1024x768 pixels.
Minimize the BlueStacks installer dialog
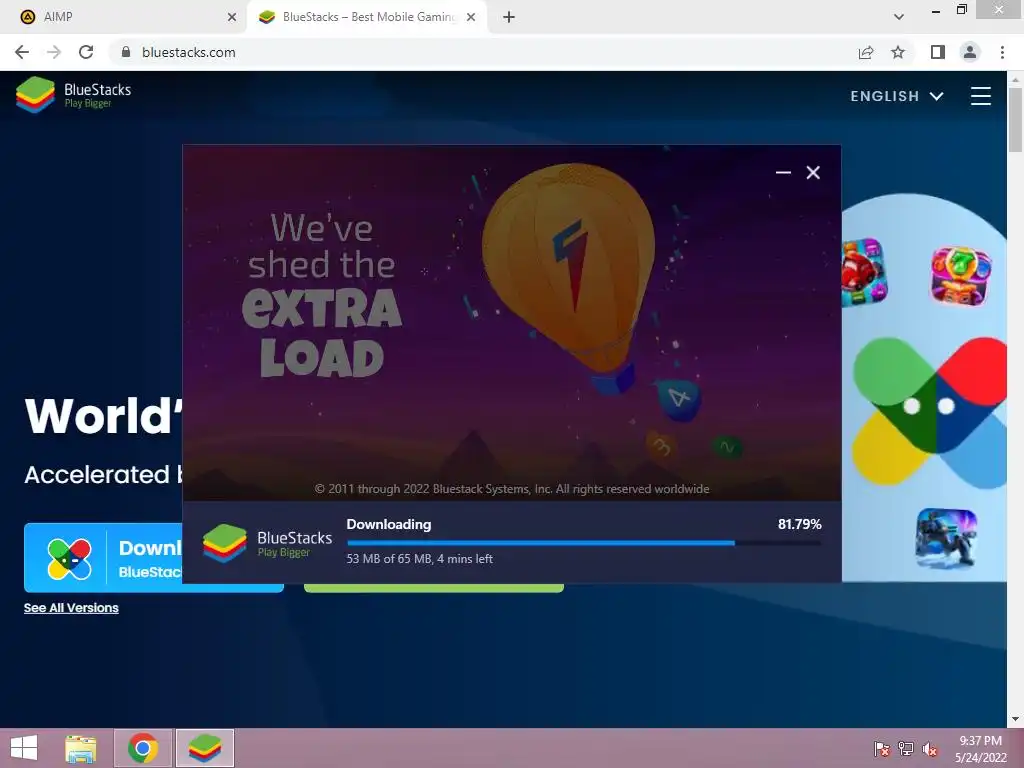783,172
